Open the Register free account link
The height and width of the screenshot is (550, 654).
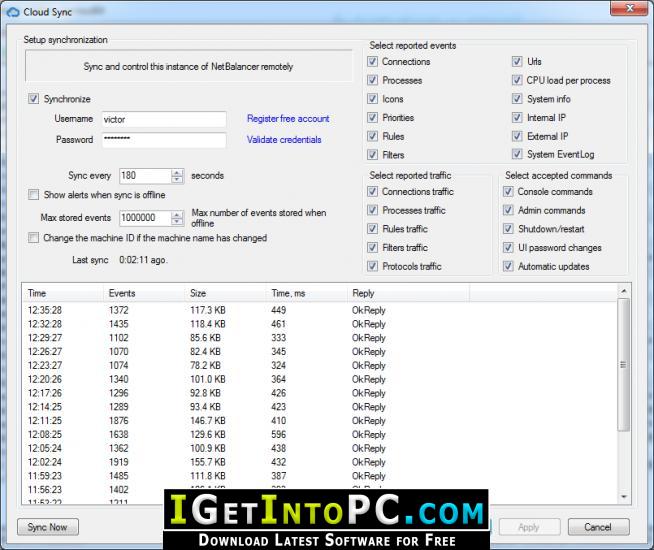pos(288,119)
